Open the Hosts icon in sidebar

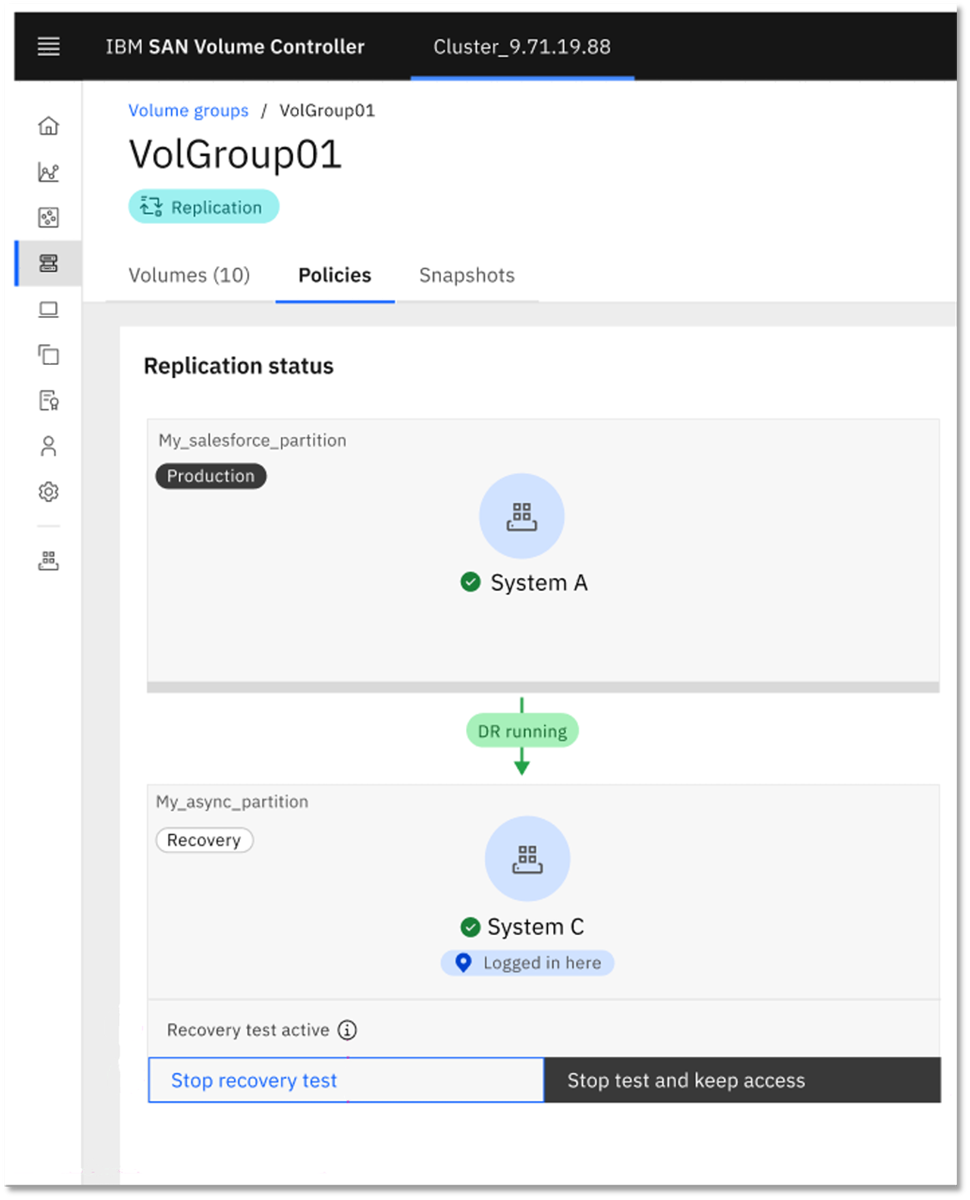pos(47,309)
